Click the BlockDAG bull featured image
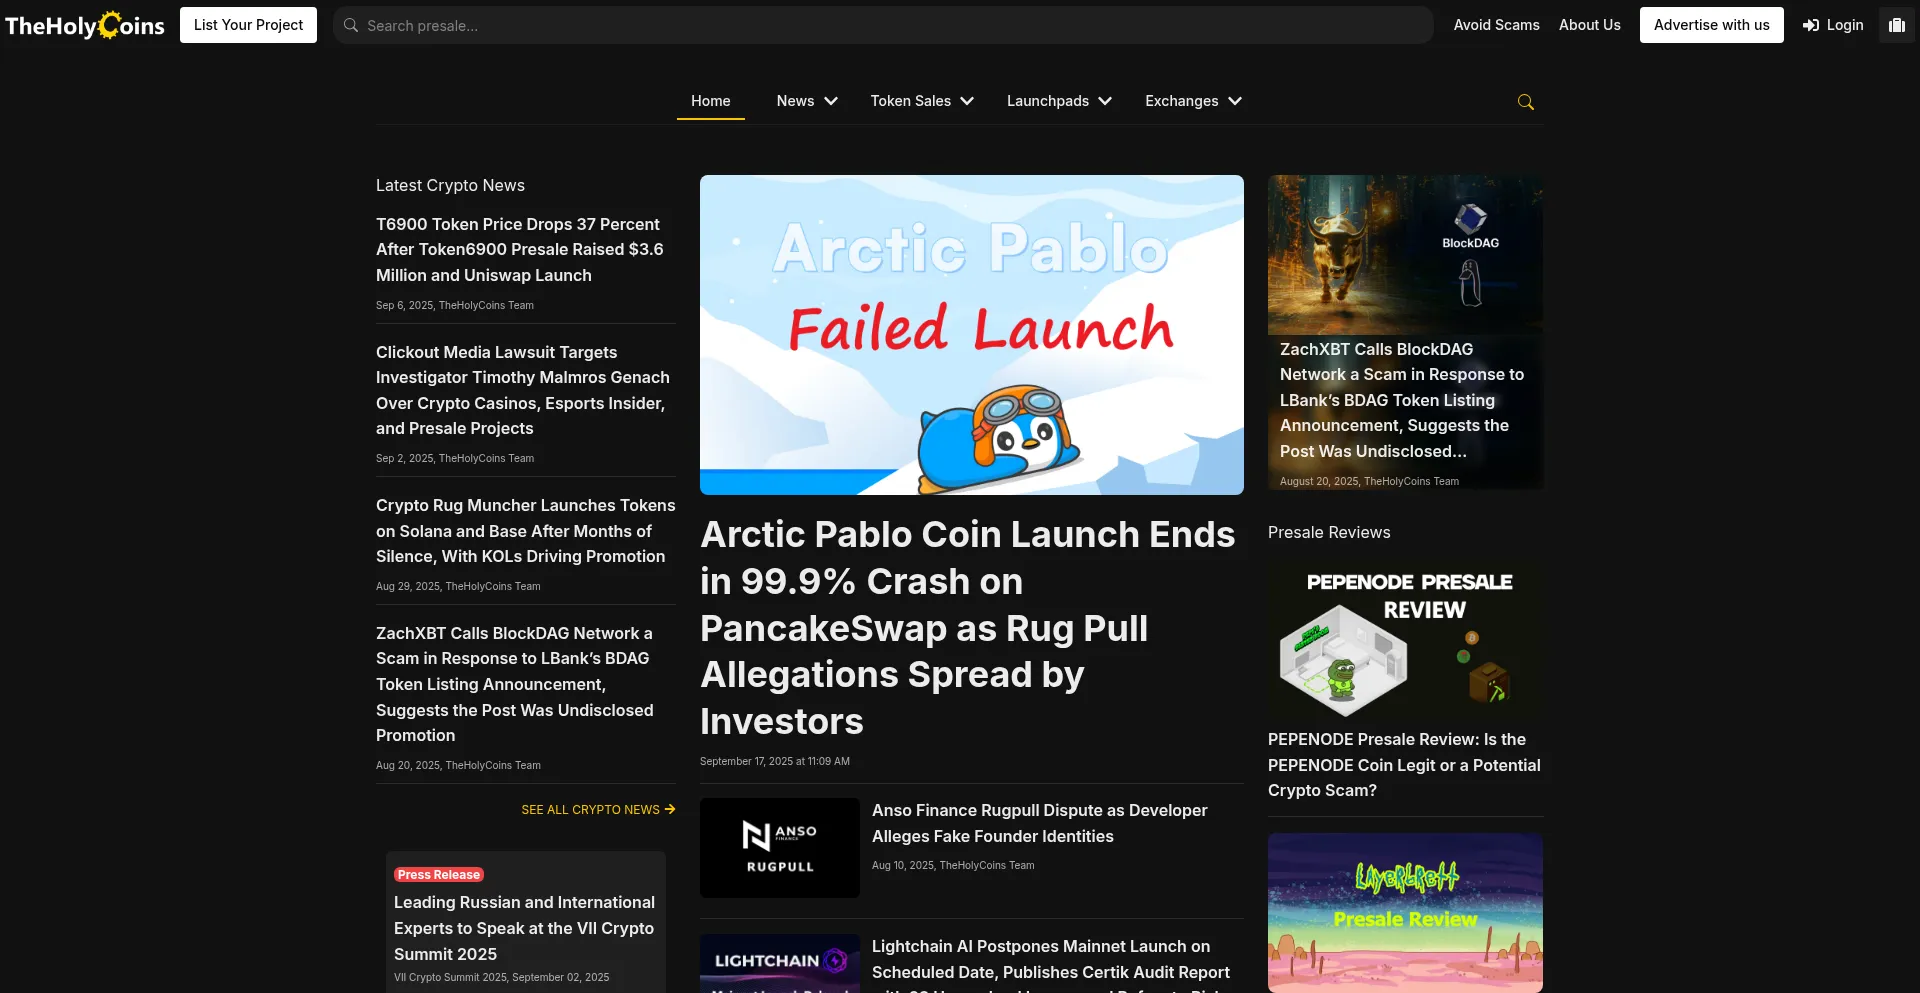The image size is (1920, 993). point(1405,255)
